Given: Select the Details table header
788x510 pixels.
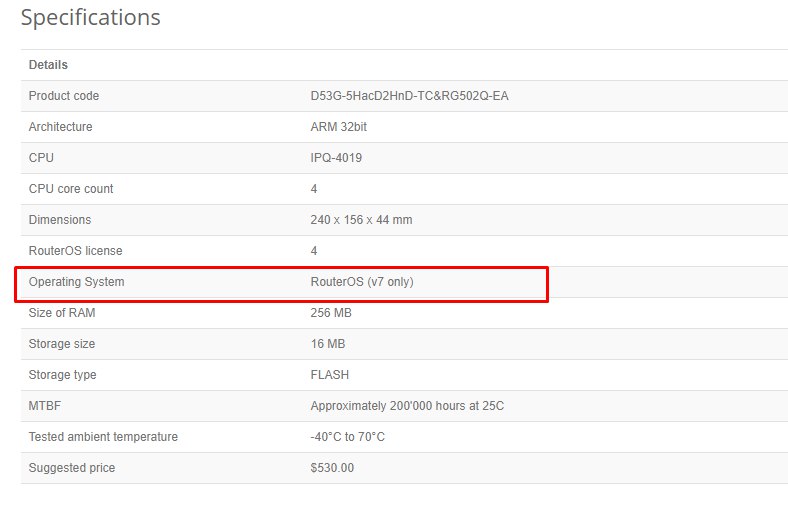Looking at the screenshot, I should click(48, 65).
